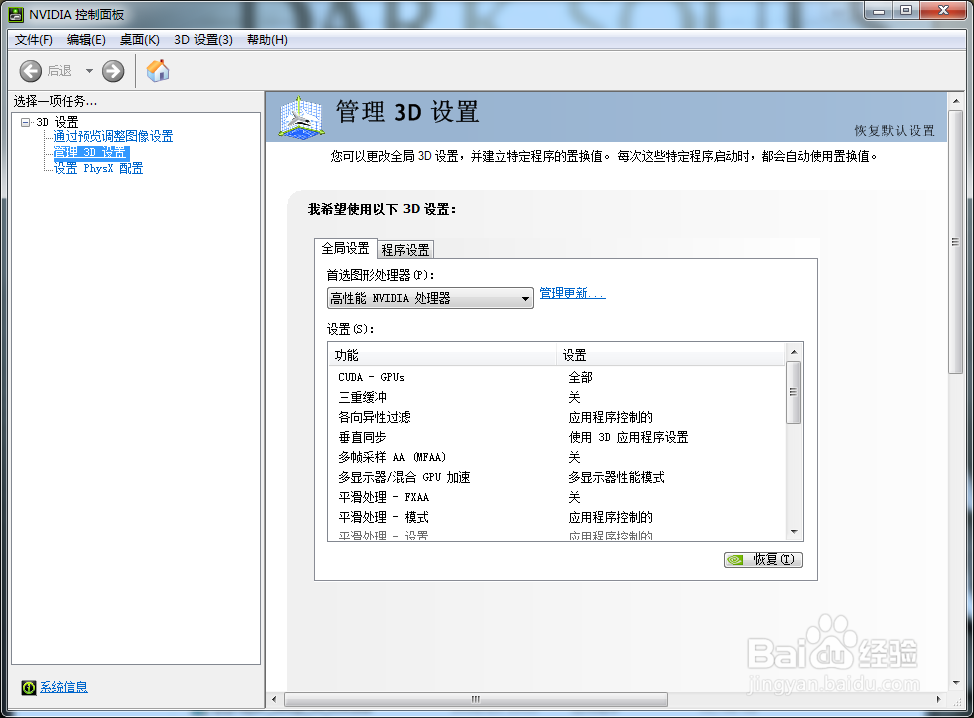Open the 文件(F) menu
The image size is (974, 718).
click(x=34, y=40)
